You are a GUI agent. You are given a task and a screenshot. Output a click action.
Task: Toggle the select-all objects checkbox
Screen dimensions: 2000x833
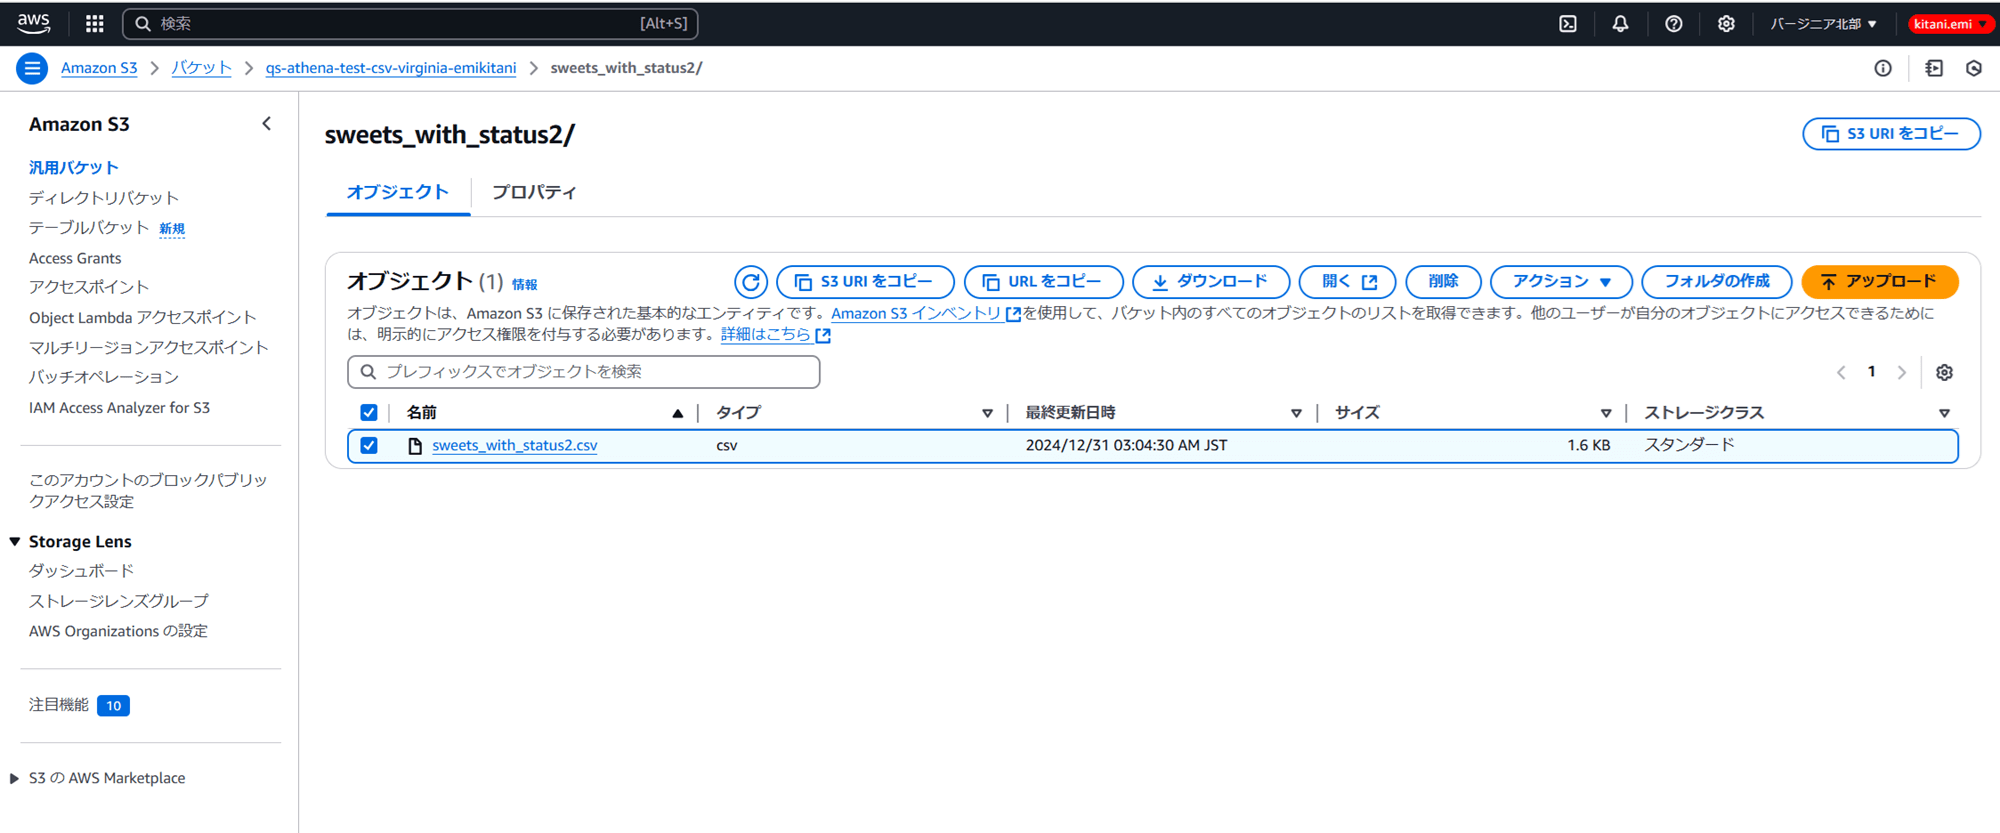(369, 412)
